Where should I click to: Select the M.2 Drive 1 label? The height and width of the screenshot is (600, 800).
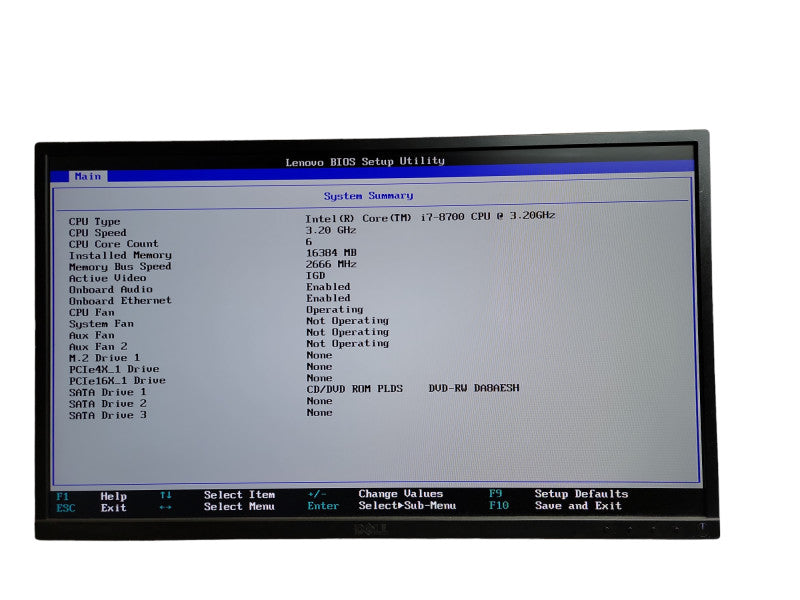tap(104, 358)
